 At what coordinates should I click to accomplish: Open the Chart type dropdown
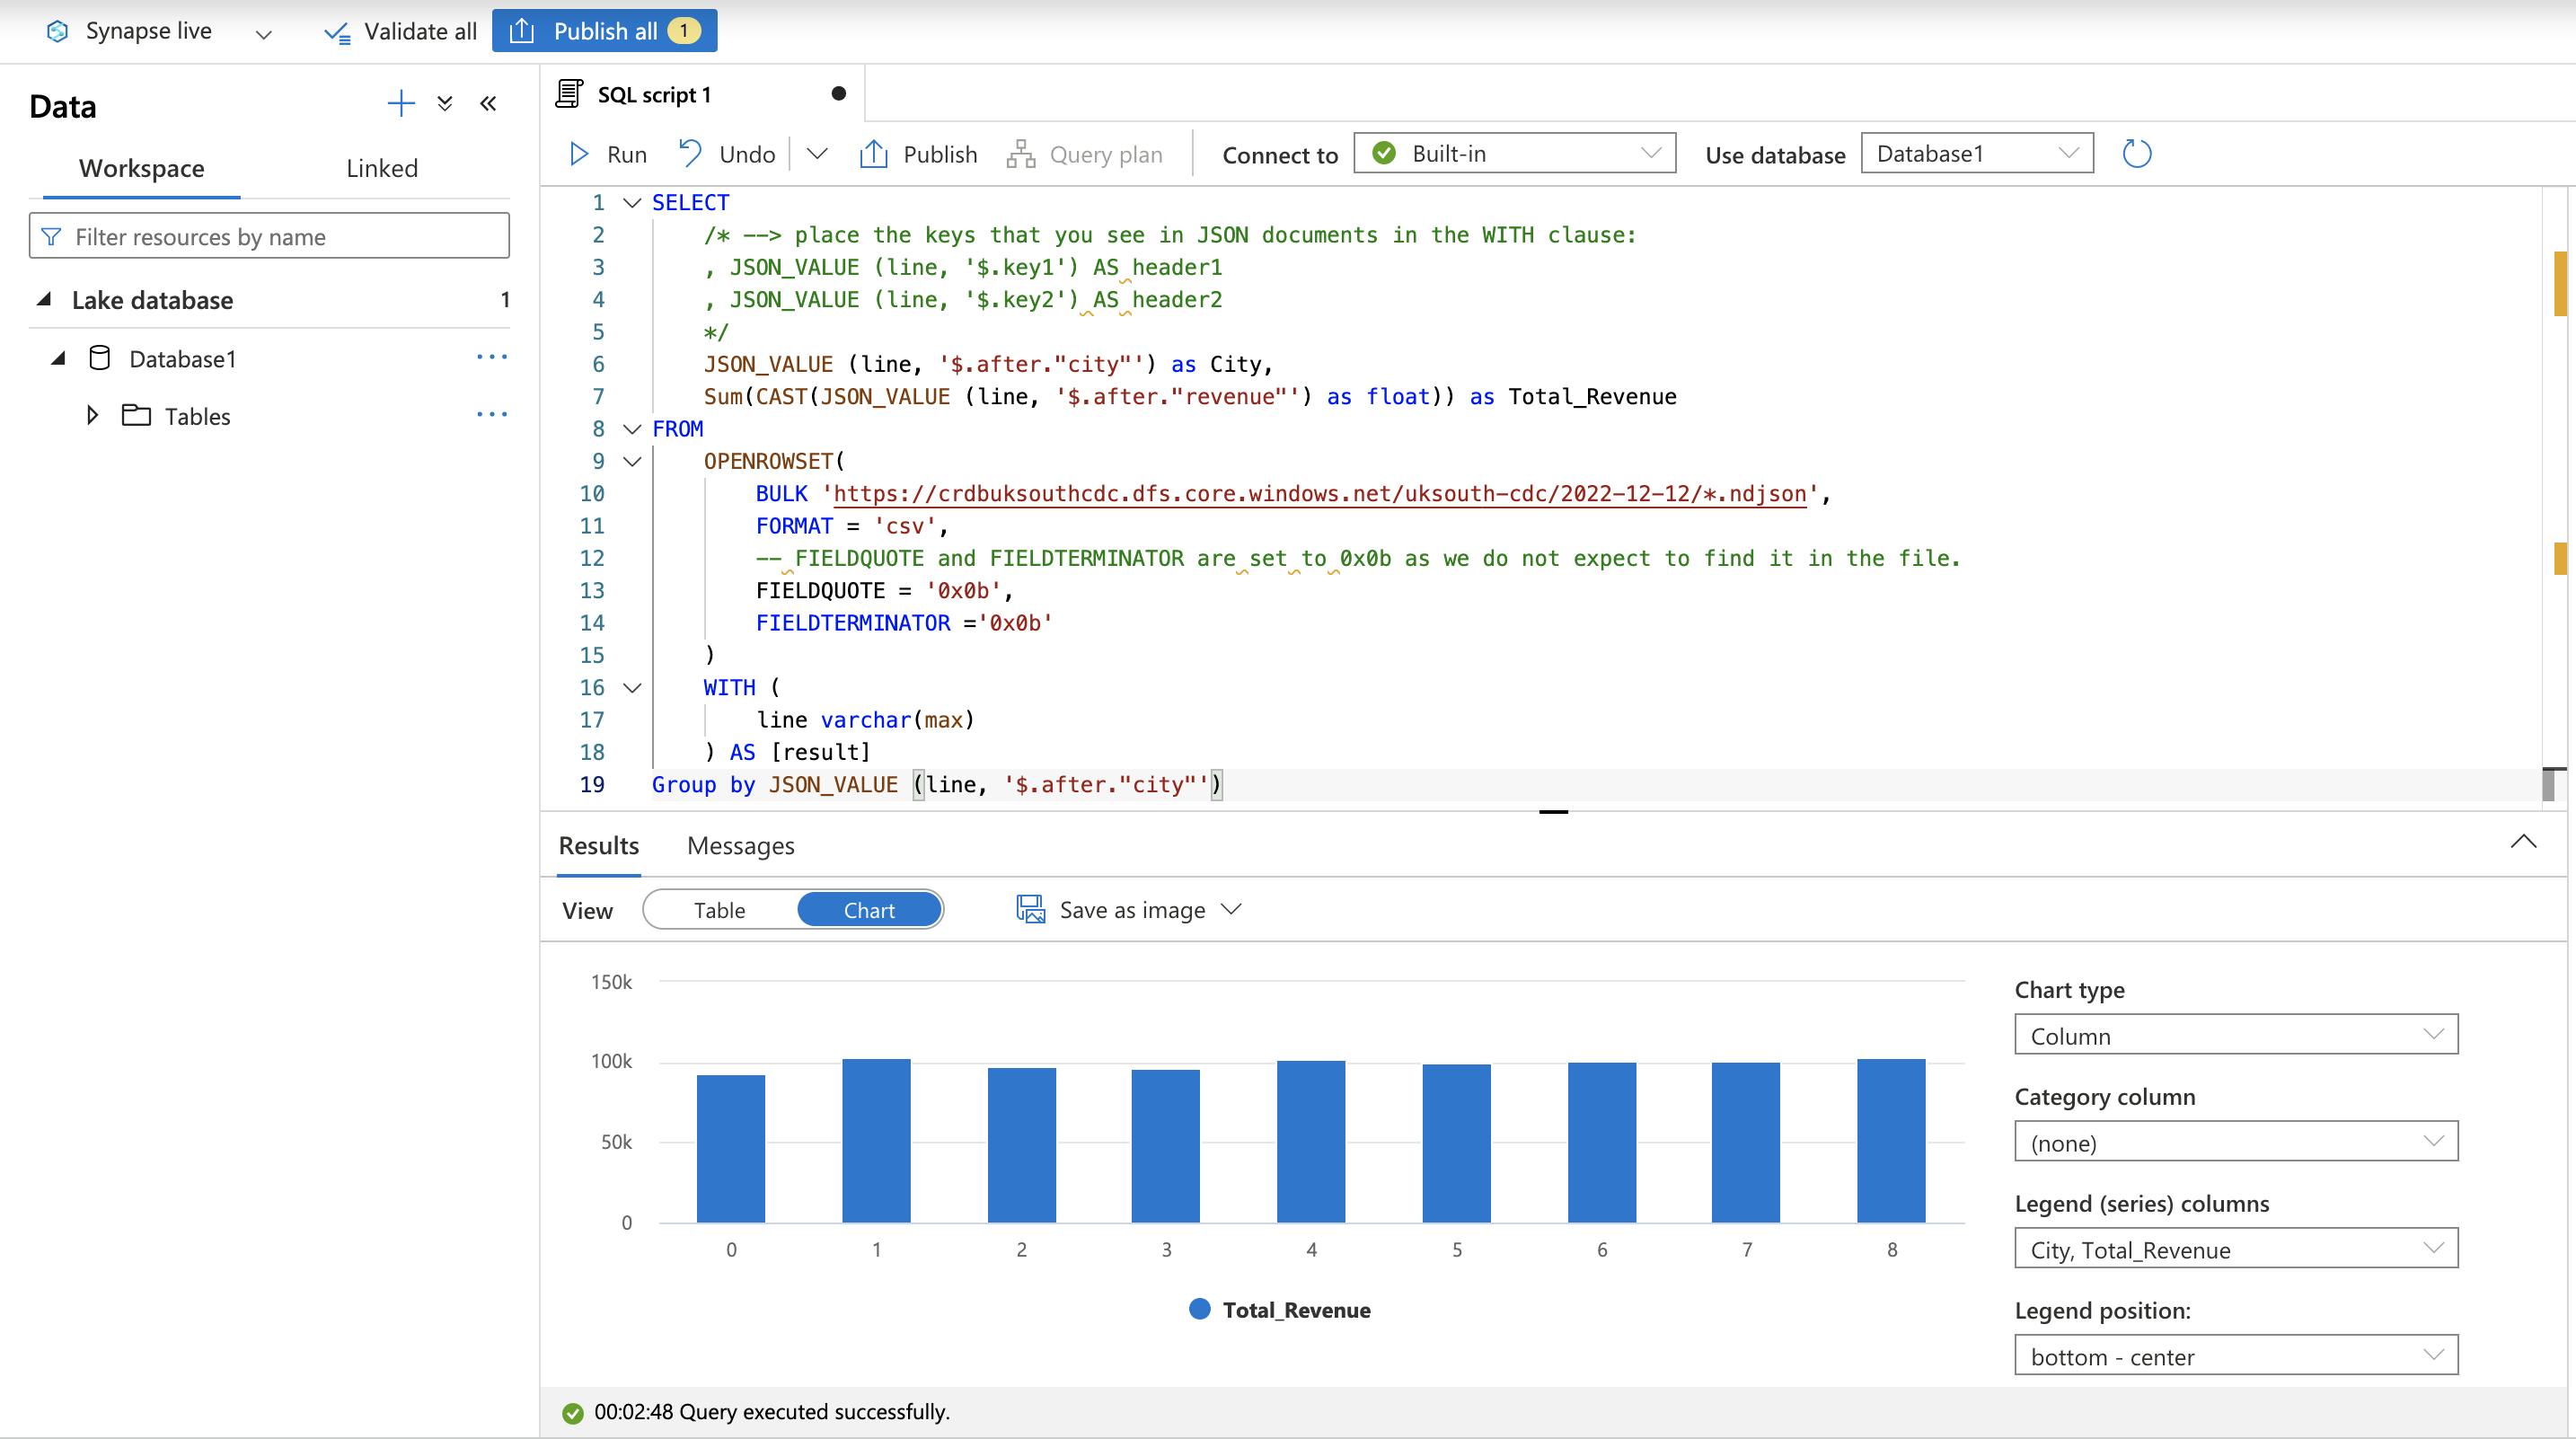pos(2235,1035)
